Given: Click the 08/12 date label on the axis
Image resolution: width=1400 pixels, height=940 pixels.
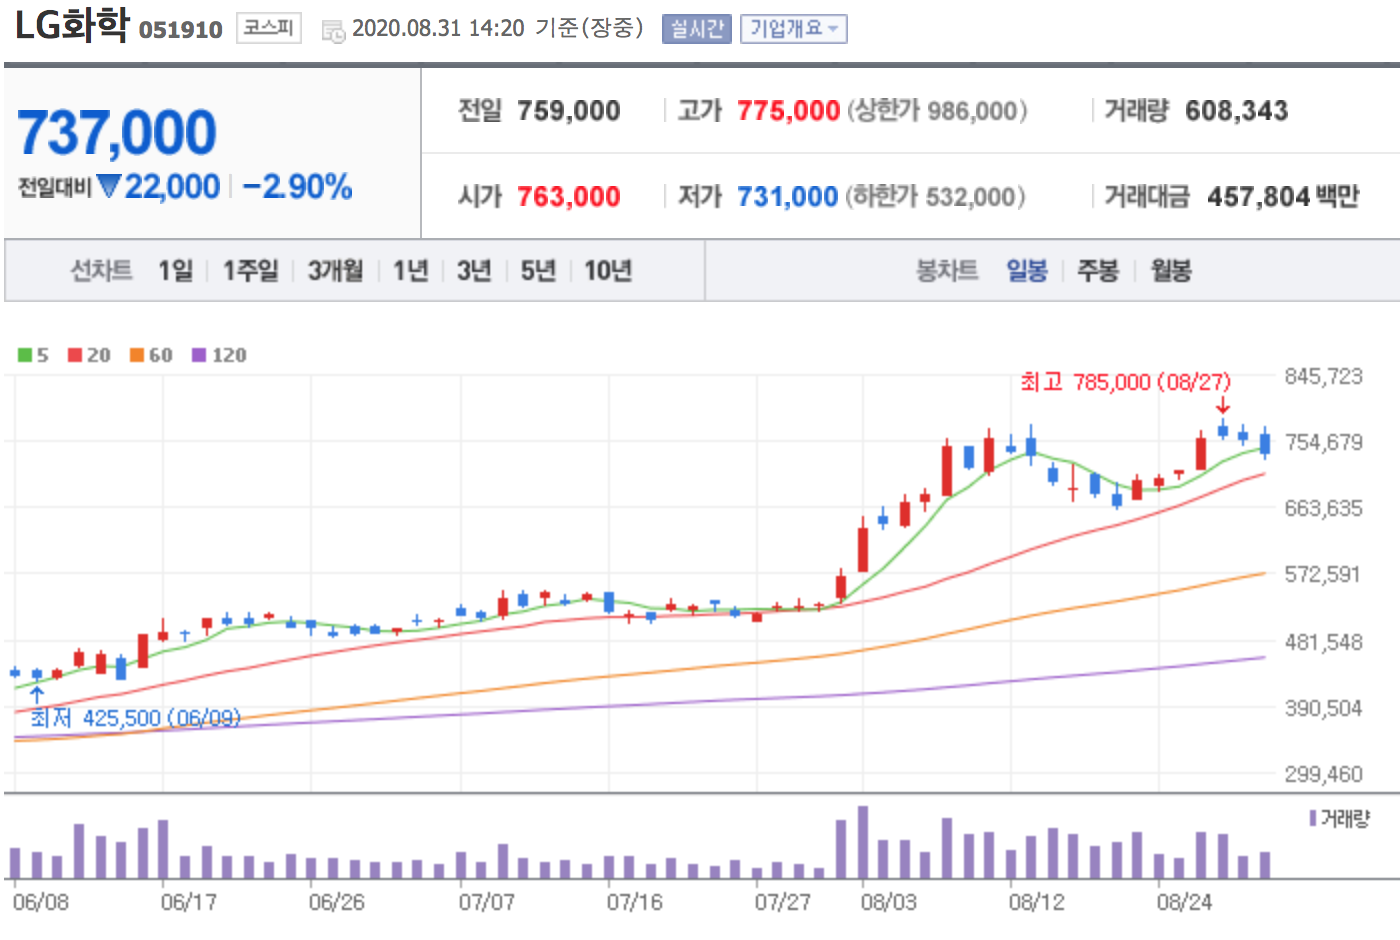Looking at the screenshot, I should point(1037,902).
